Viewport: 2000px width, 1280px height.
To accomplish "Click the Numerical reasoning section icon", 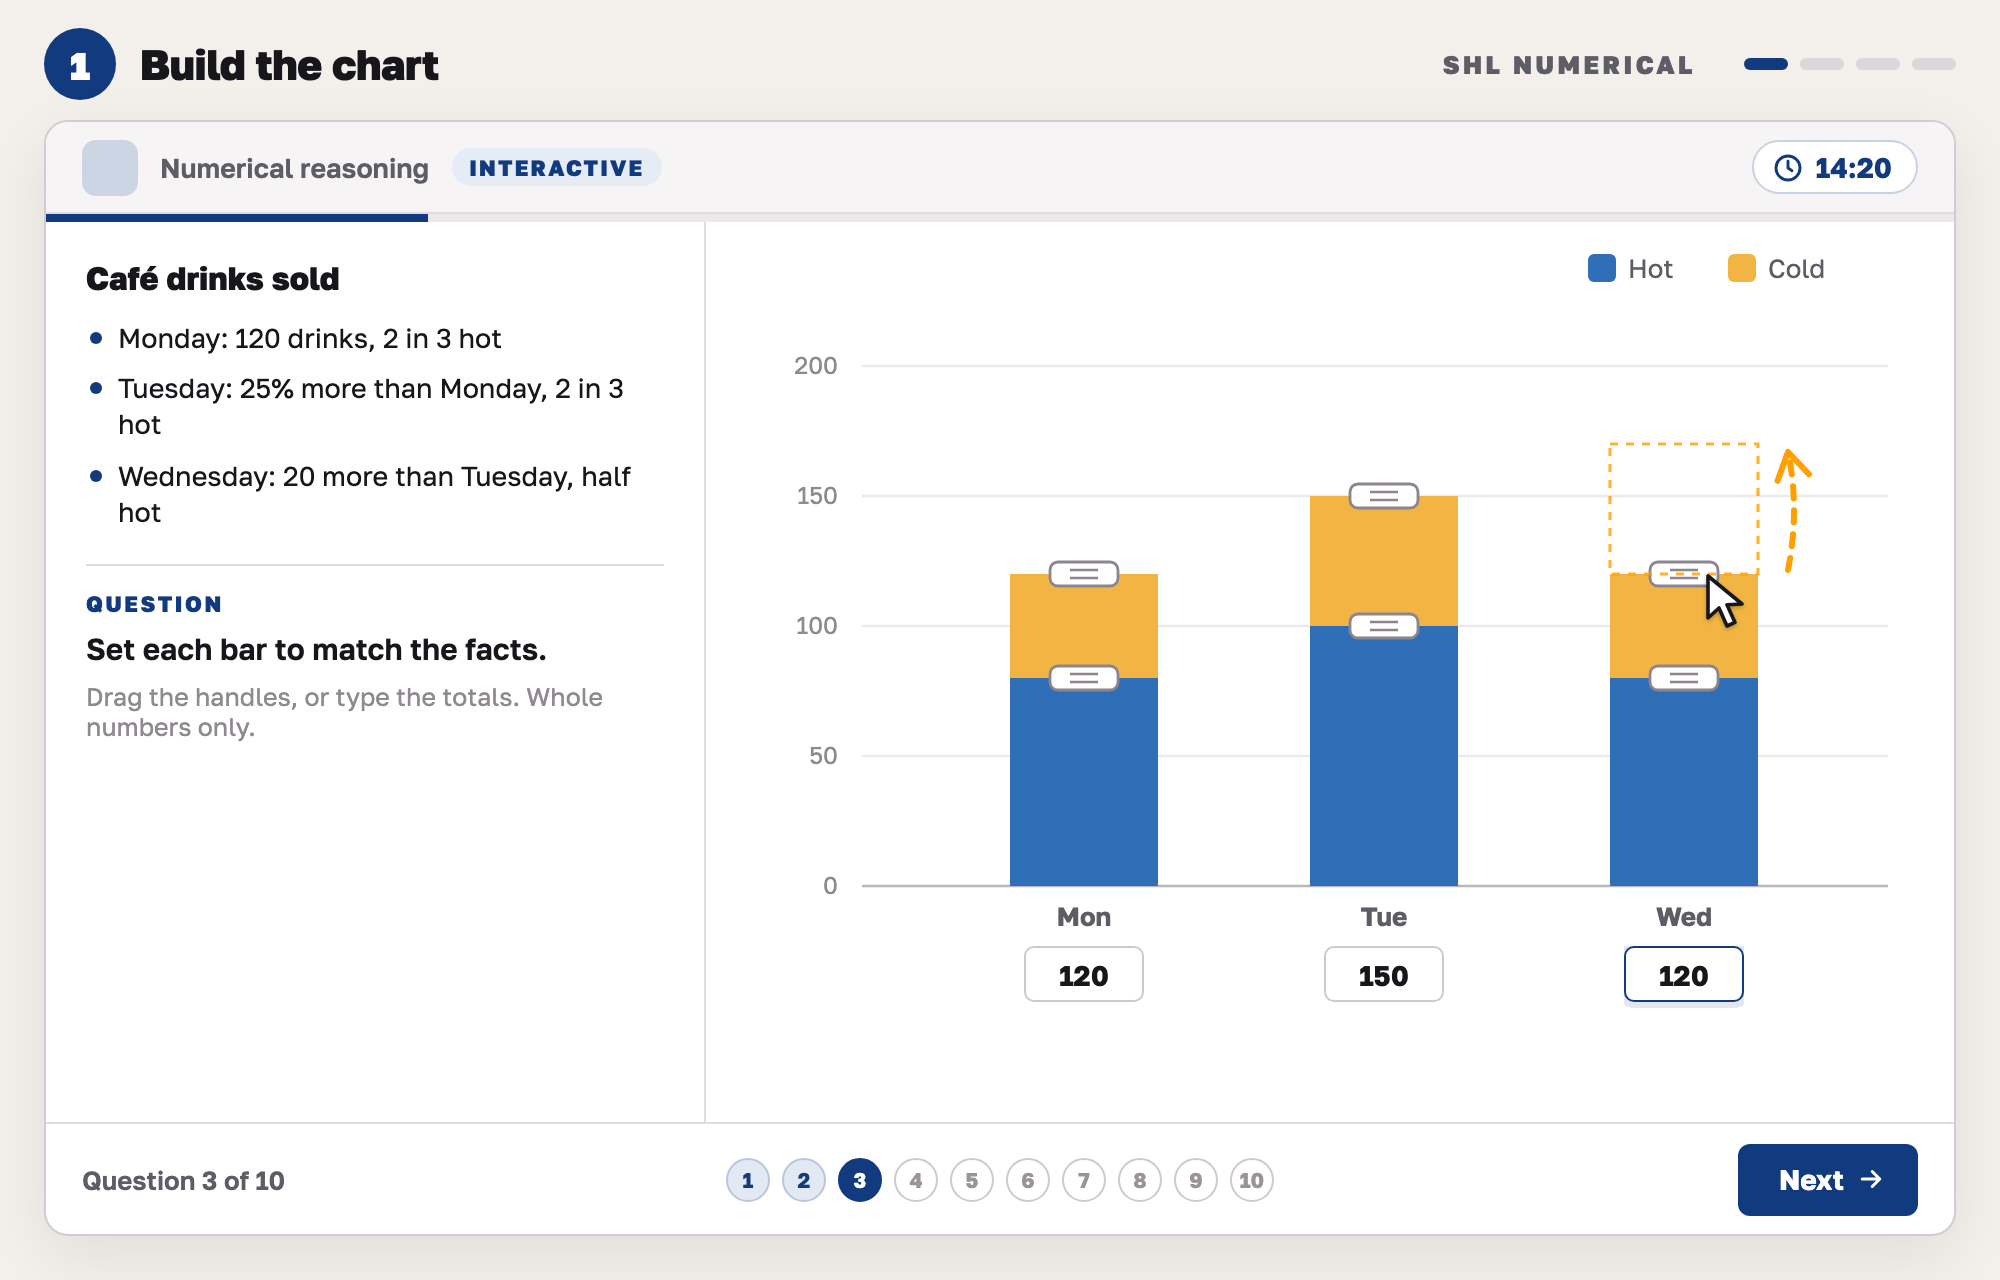I will (x=110, y=168).
